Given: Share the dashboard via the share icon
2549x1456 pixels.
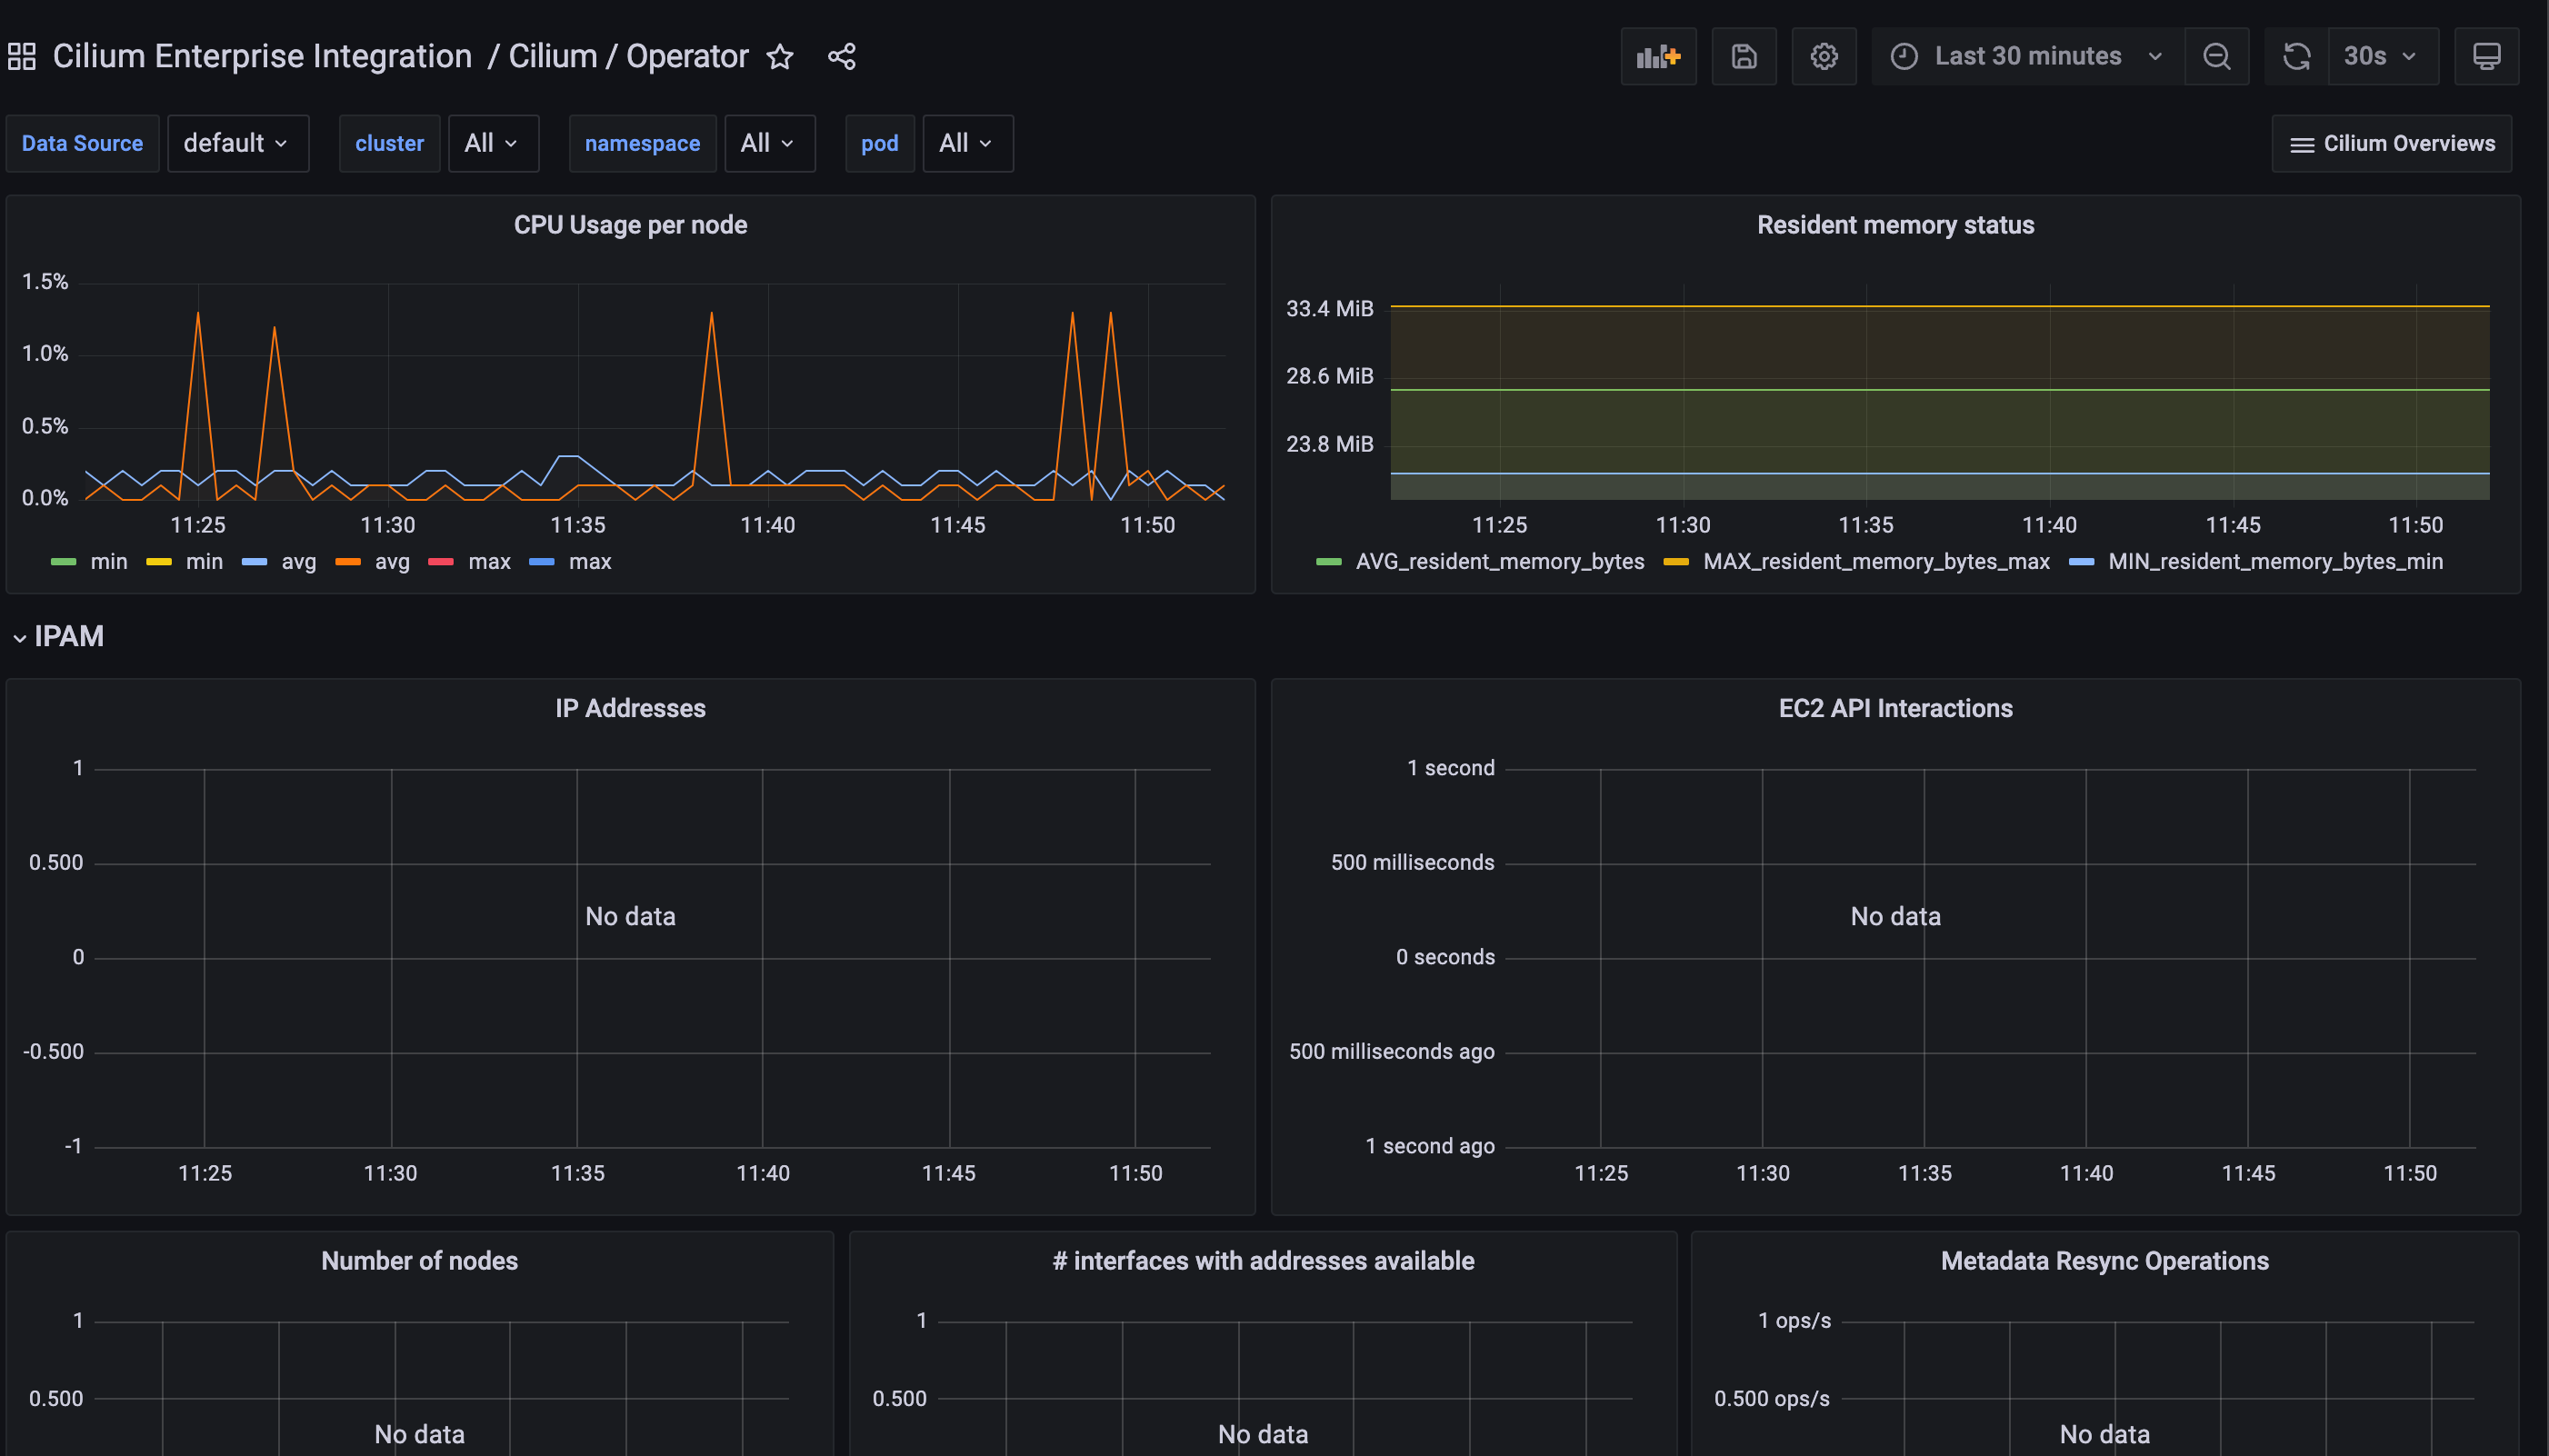Looking at the screenshot, I should pyautogui.click(x=840, y=56).
